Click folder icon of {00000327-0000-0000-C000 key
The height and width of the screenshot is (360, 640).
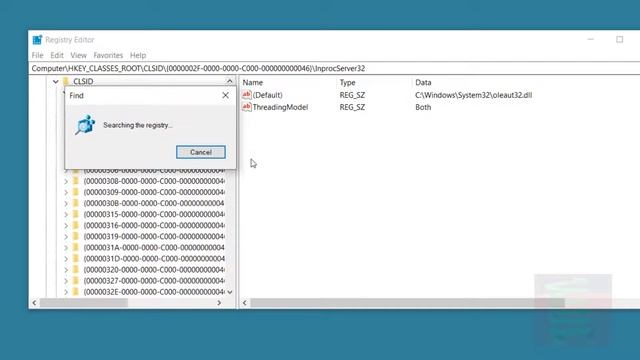tap(76, 280)
